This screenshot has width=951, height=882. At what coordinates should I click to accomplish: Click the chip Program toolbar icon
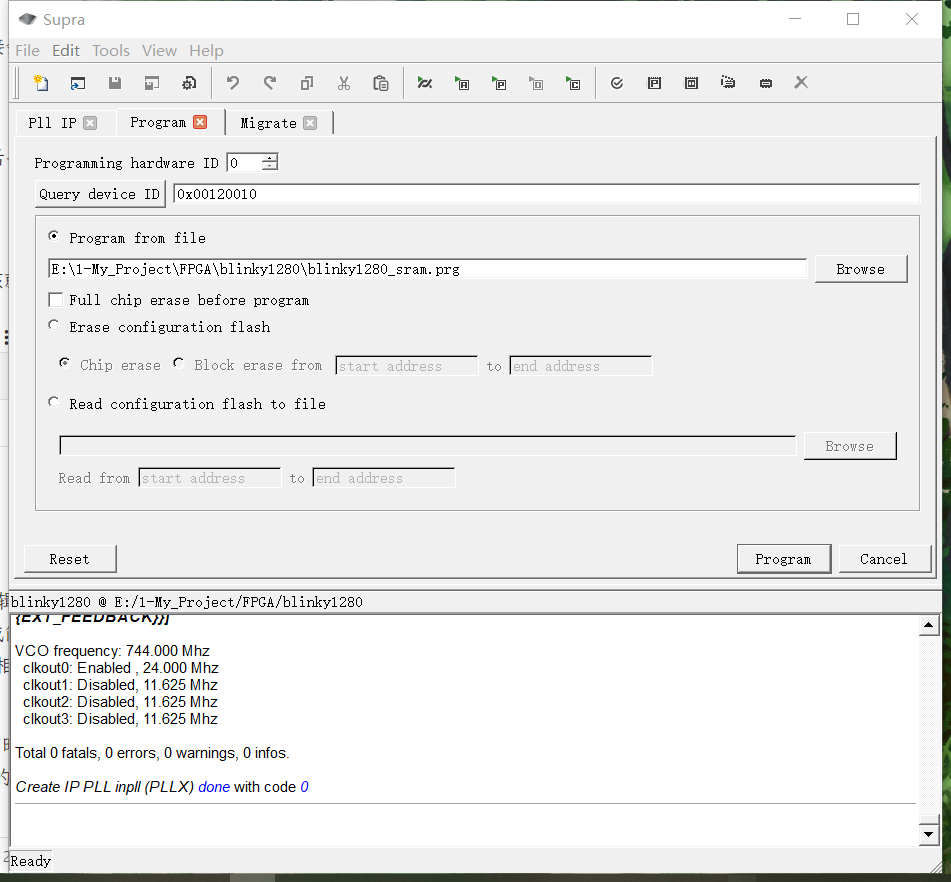[765, 83]
